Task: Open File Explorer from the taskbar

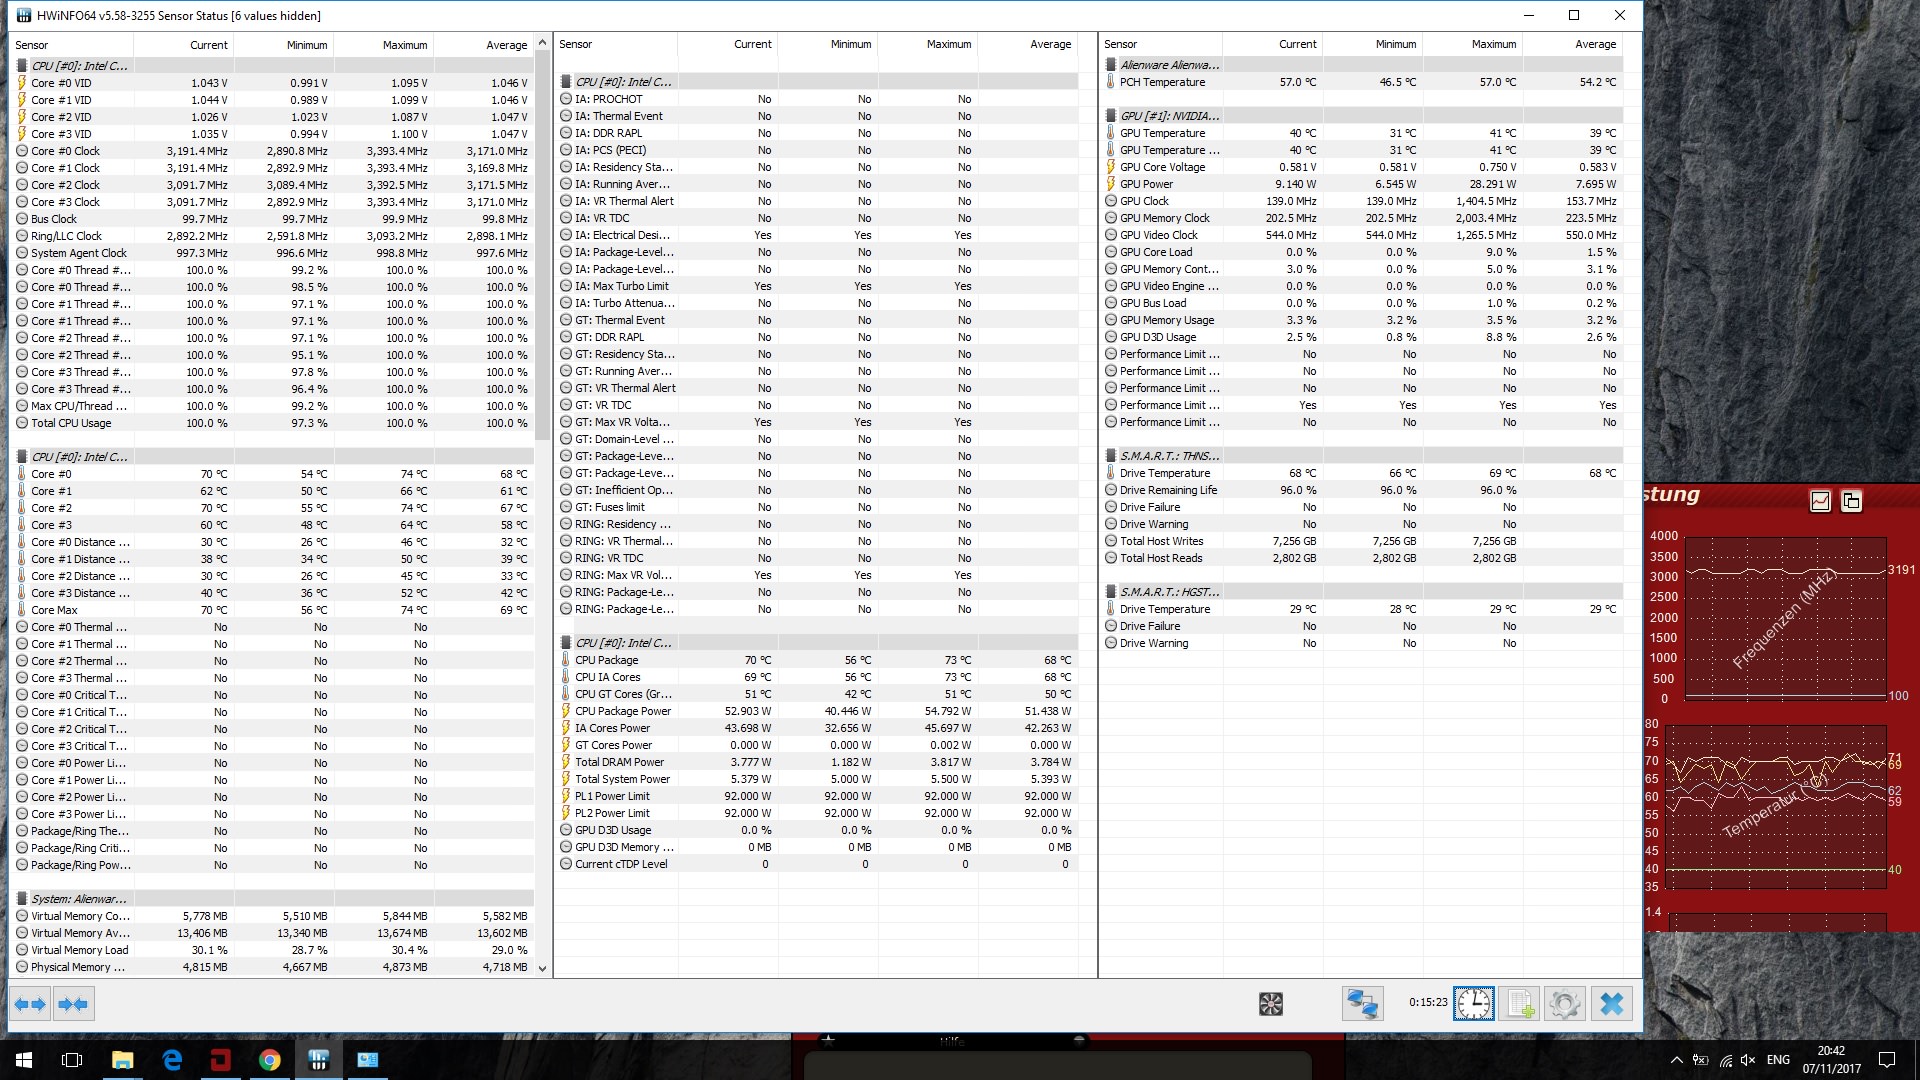Action: [122, 1060]
